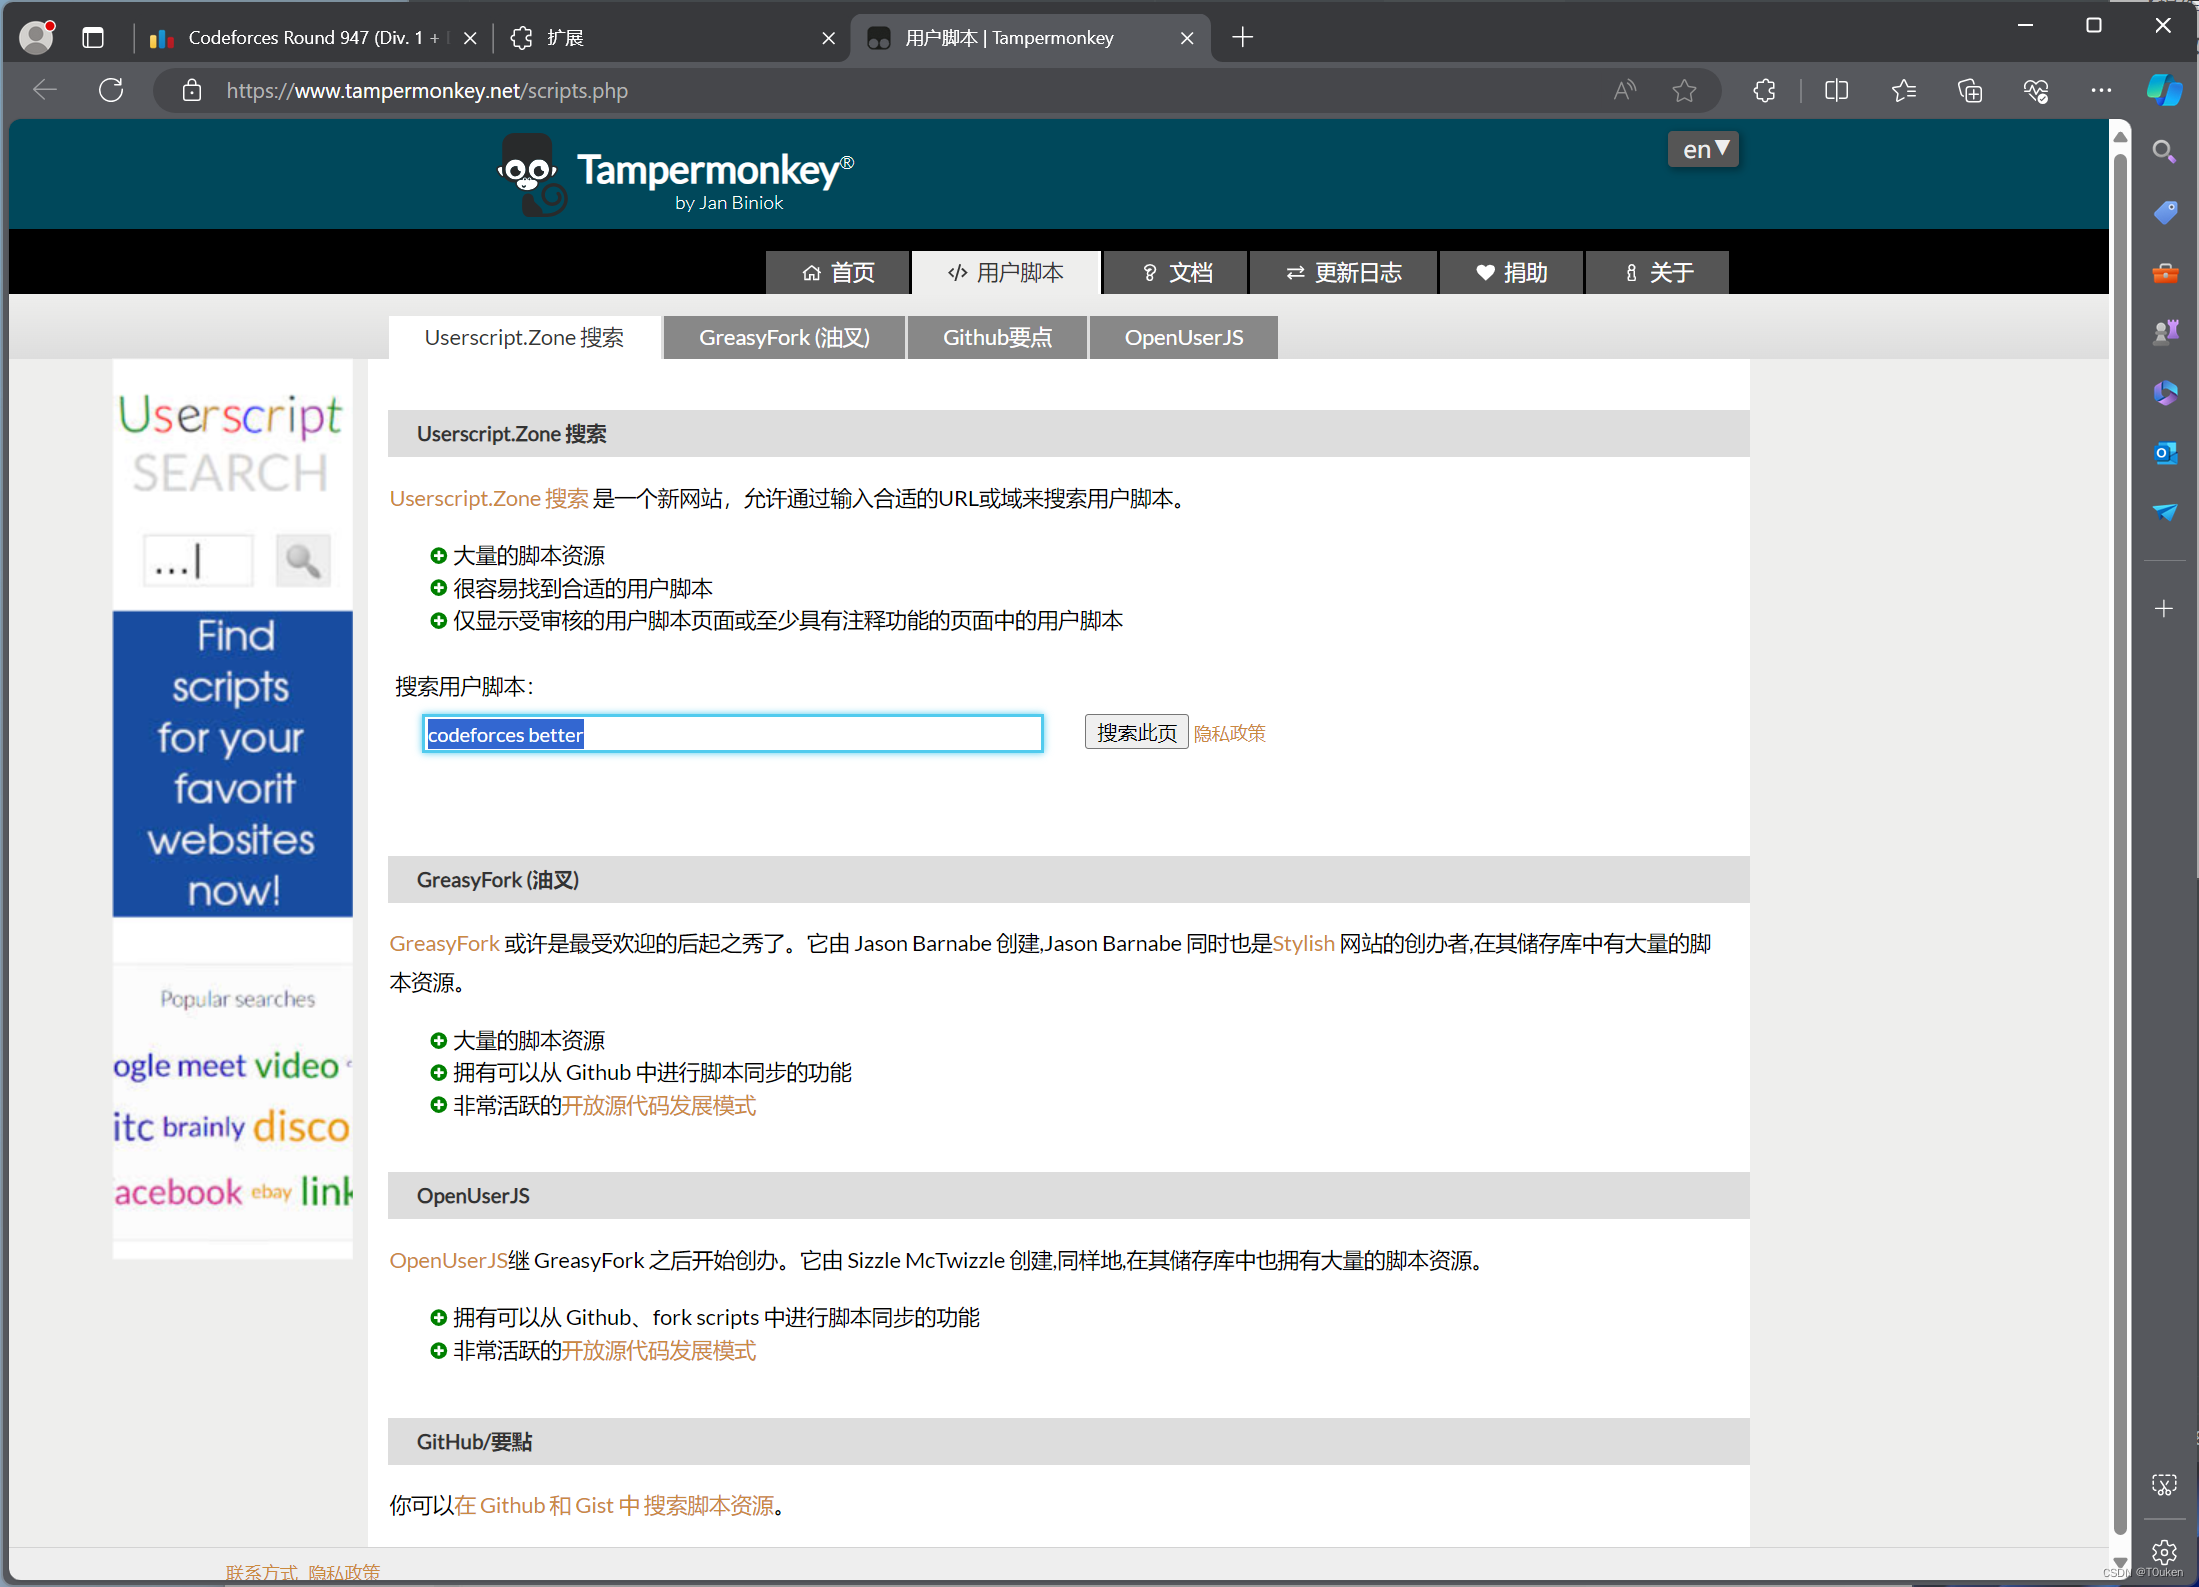The image size is (2199, 1587).
Task: Open the sidebar search magnifier icon
Action: pos(2165,152)
